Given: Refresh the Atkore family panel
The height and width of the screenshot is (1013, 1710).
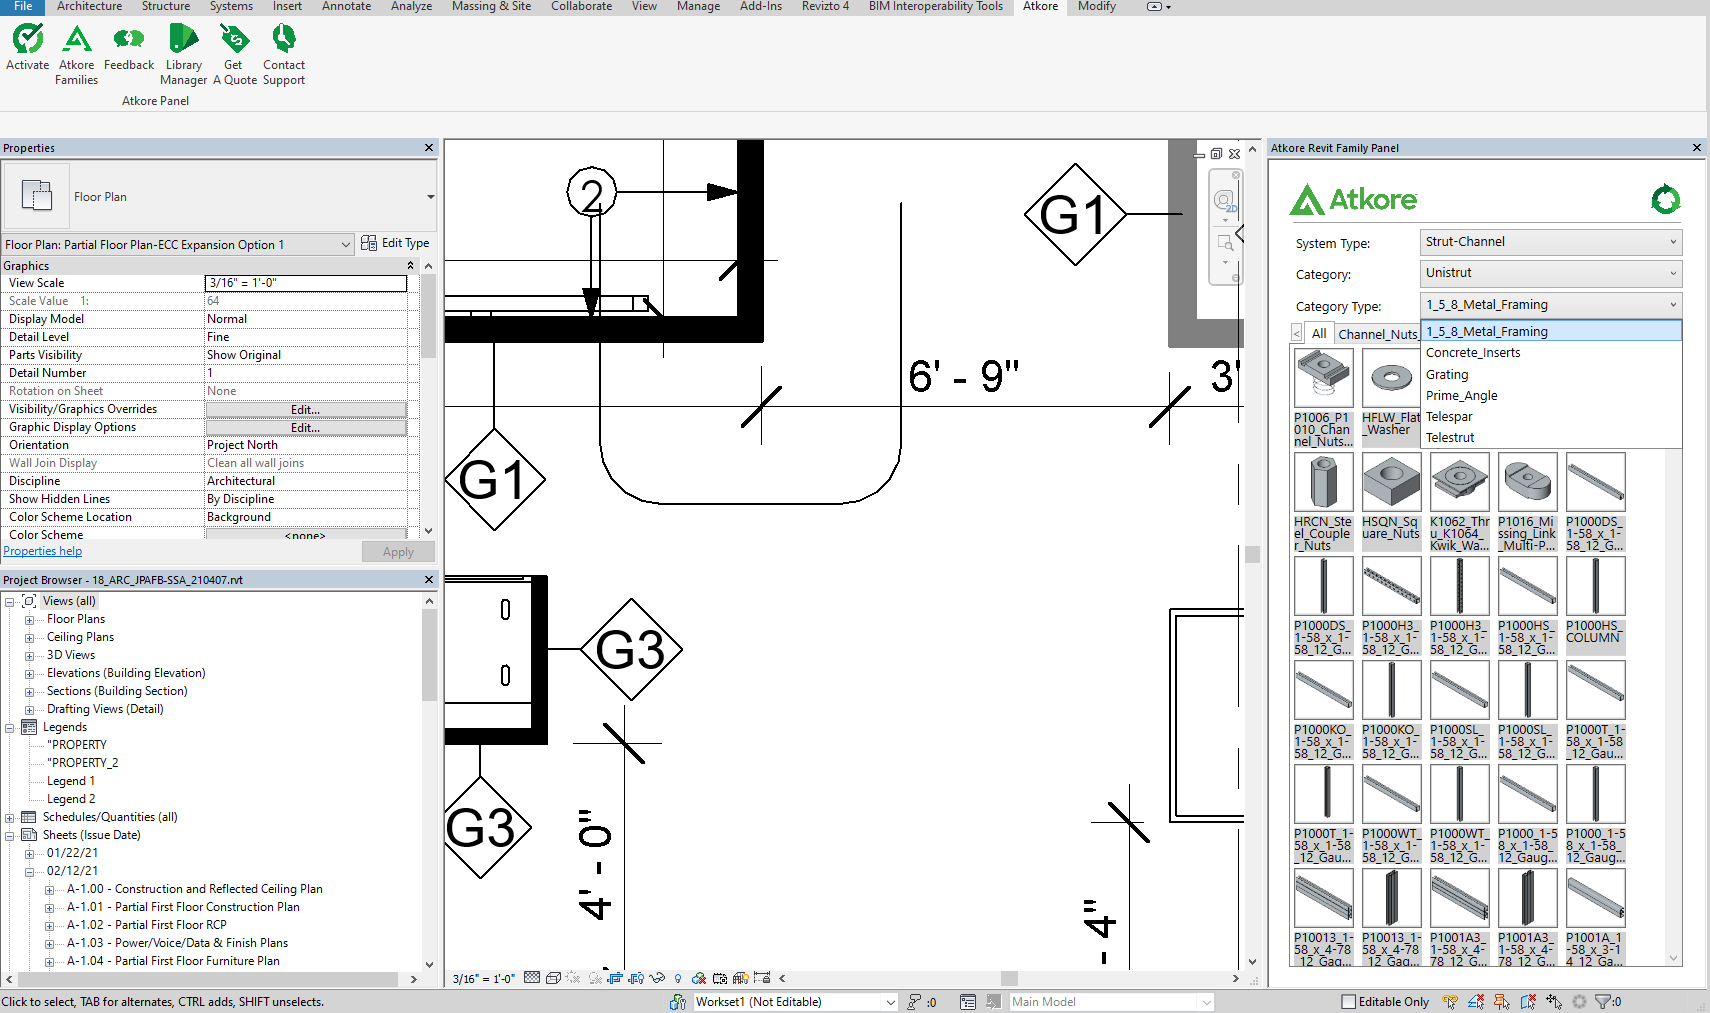Looking at the screenshot, I should [x=1665, y=200].
